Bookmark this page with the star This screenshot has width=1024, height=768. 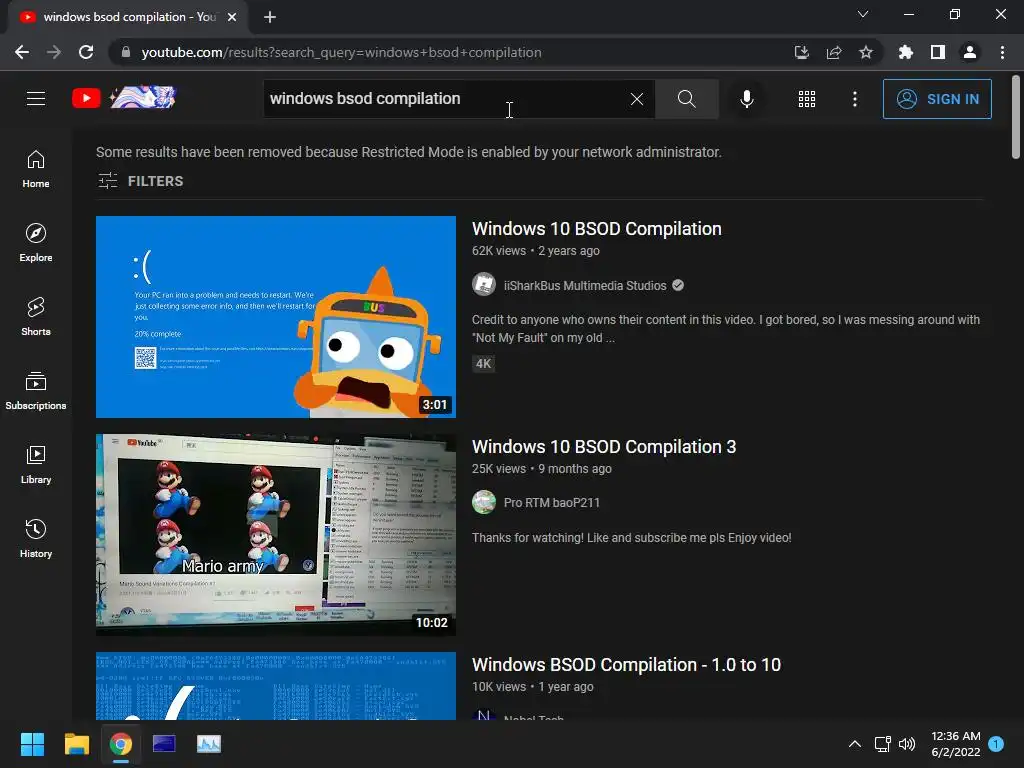[866, 52]
